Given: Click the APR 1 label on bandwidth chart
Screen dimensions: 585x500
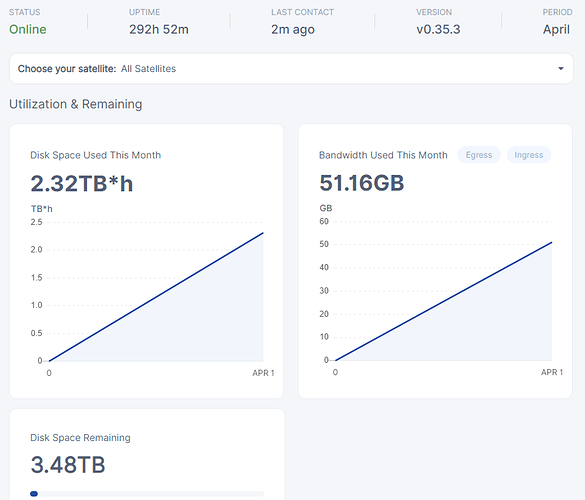Looking at the screenshot, I should click(552, 372).
